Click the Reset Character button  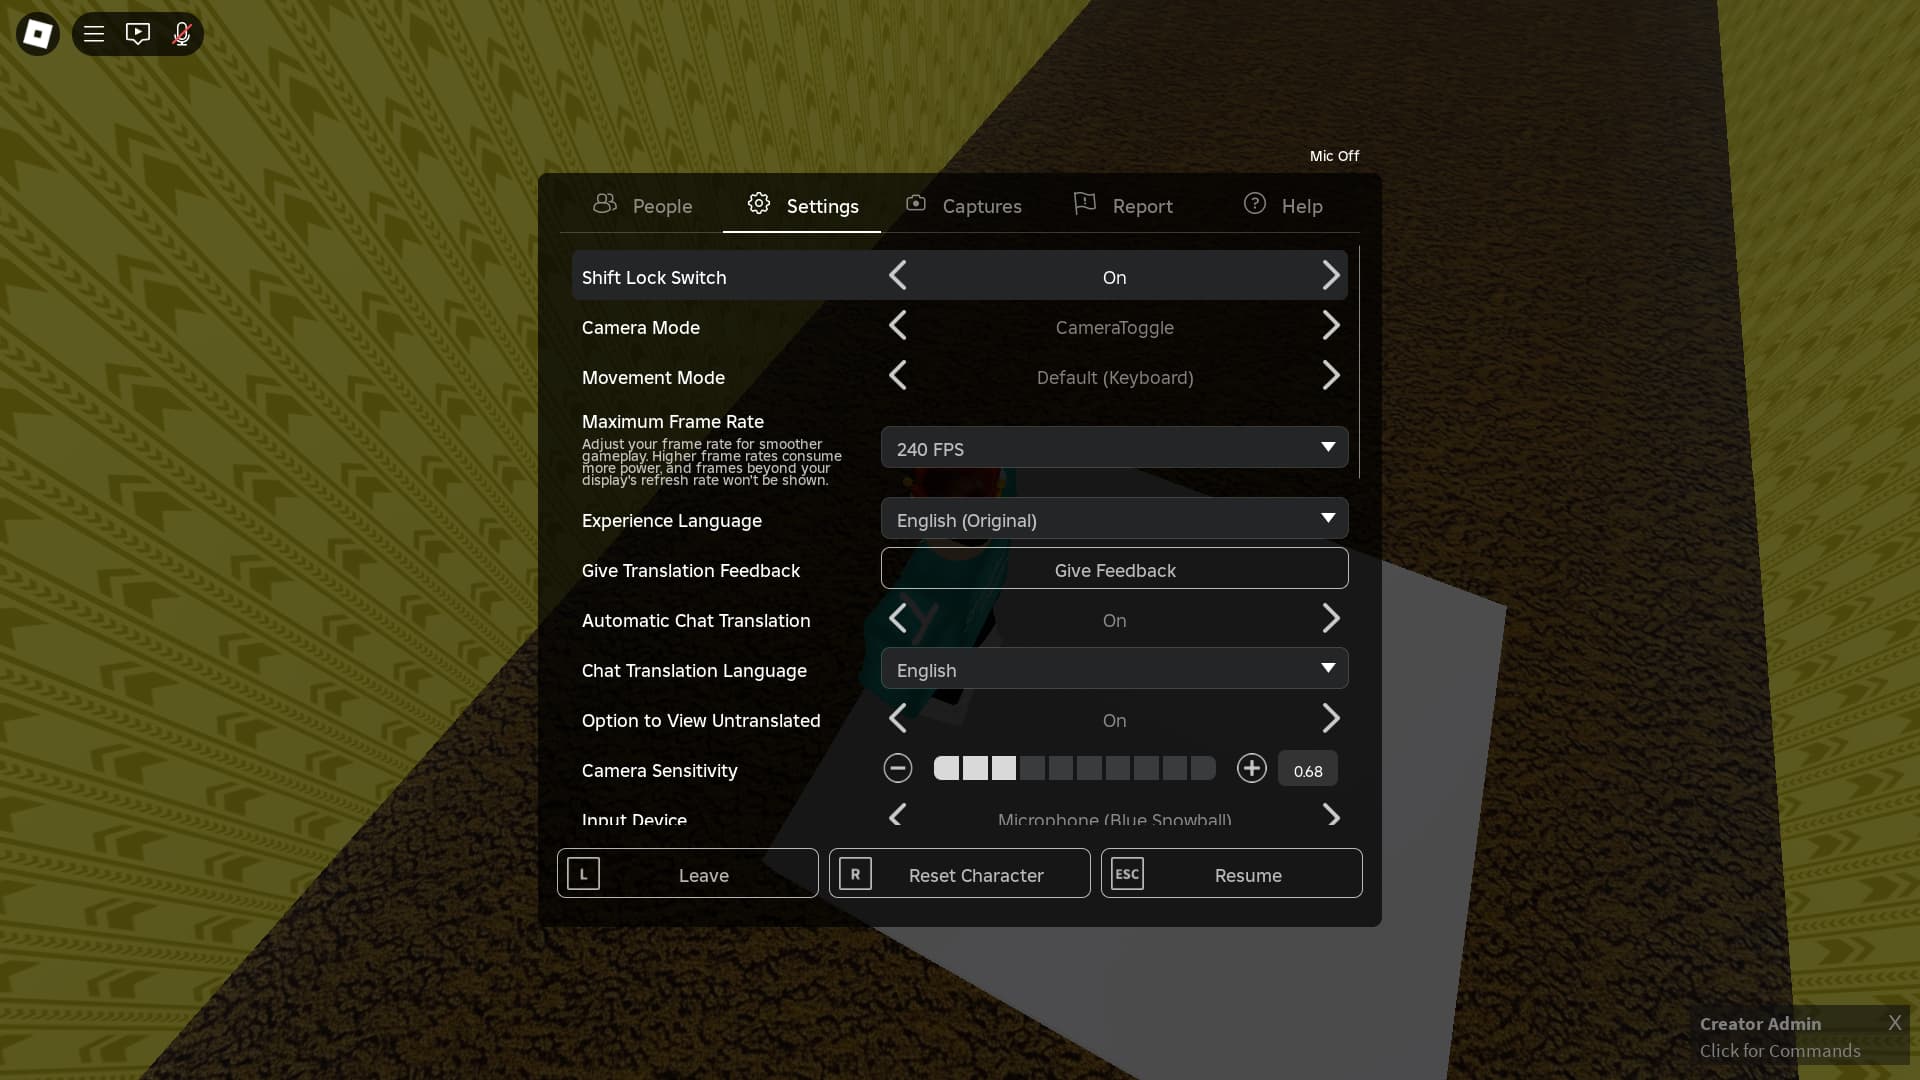point(959,873)
